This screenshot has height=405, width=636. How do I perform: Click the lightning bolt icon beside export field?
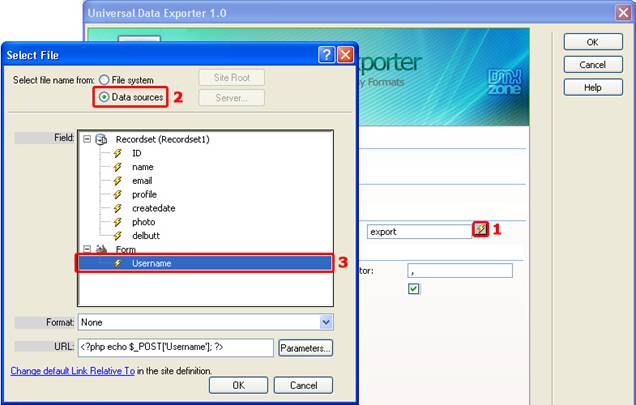480,229
